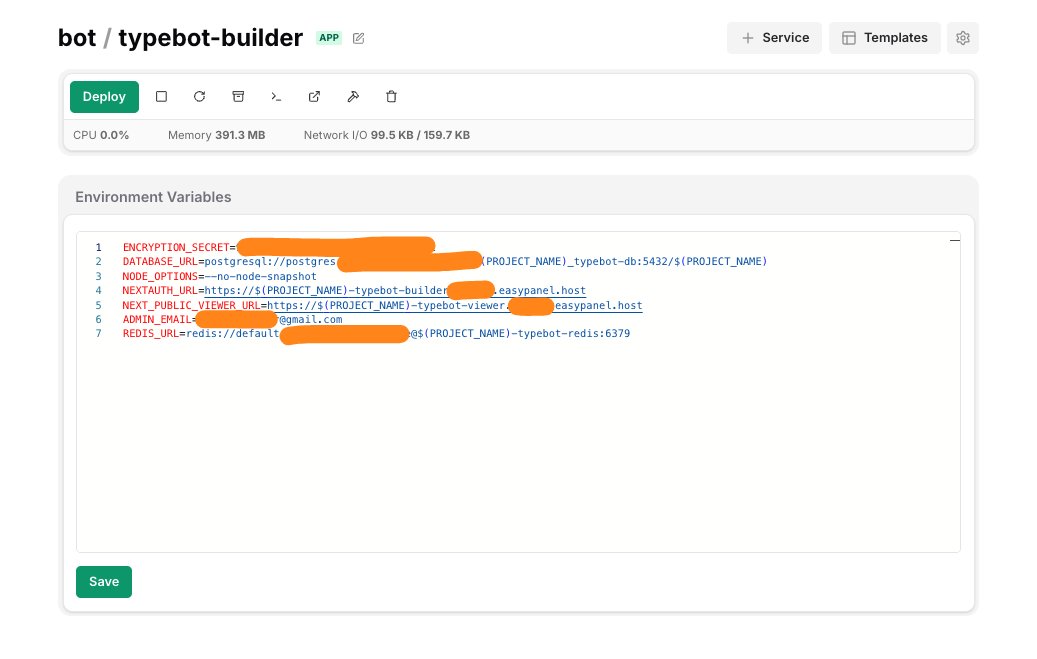This screenshot has height=659, width=1037.
Task: Click the green Deploy button
Action: click(x=104, y=97)
